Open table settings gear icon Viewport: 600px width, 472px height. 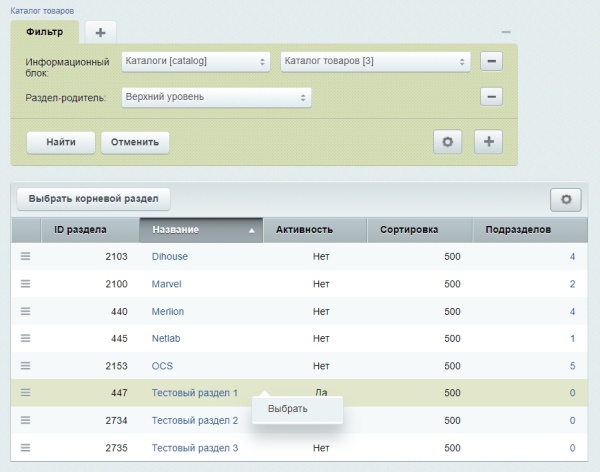[x=565, y=199]
